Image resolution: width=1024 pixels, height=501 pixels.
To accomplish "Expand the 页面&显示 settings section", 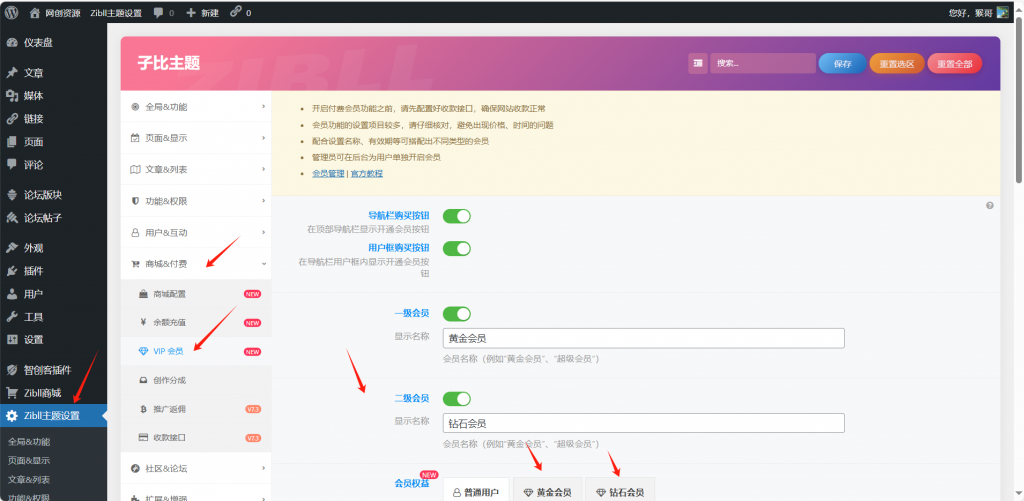I will pyautogui.click(x=196, y=138).
